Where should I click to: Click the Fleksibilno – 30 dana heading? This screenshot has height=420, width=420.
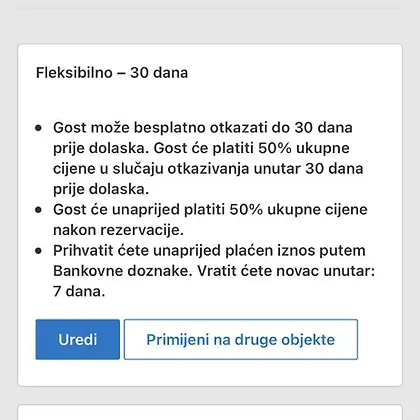112,73
